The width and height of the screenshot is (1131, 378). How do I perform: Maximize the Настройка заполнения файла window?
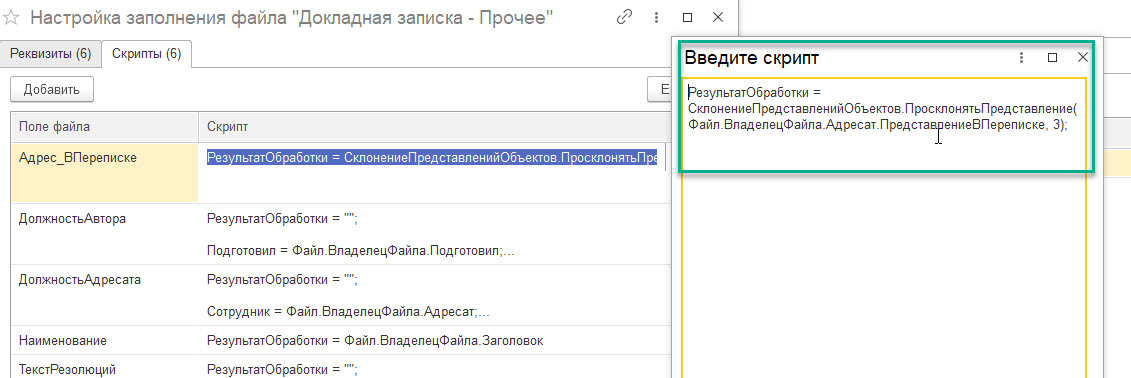click(x=687, y=18)
